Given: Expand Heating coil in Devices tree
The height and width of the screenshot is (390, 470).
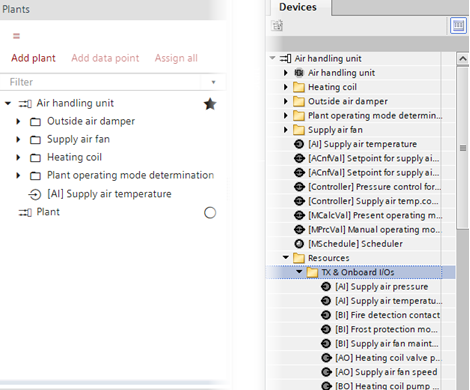Looking at the screenshot, I should click(x=286, y=87).
